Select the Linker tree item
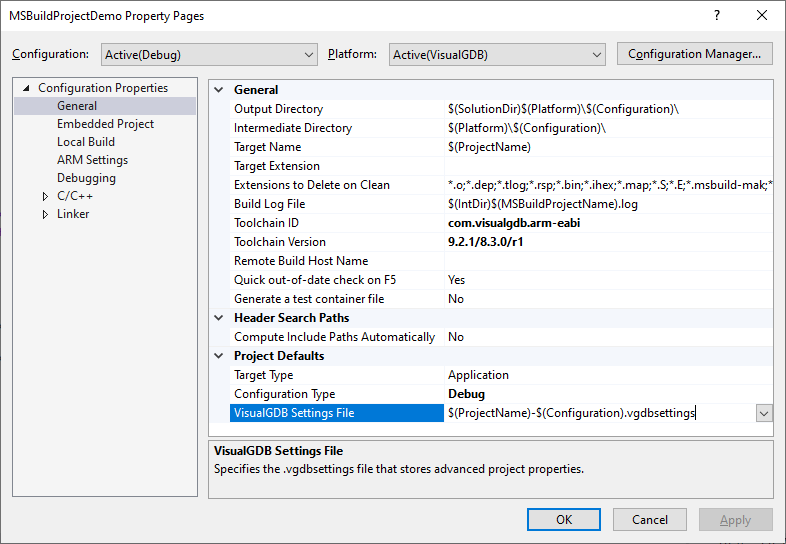Image resolution: width=786 pixels, height=544 pixels. pos(73,214)
